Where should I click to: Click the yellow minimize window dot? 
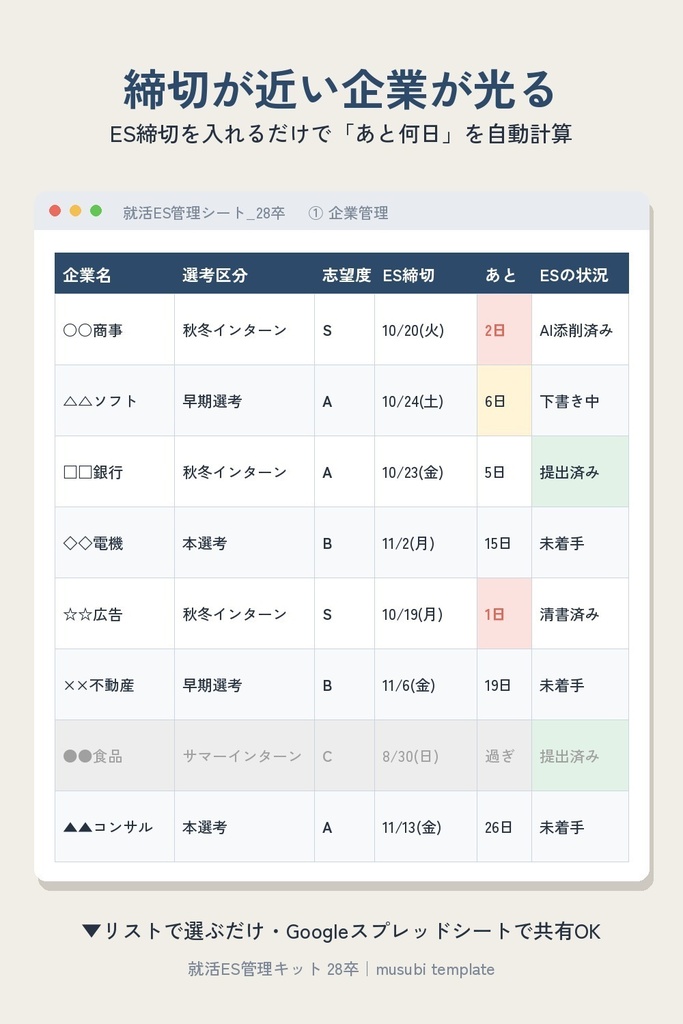point(75,210)
